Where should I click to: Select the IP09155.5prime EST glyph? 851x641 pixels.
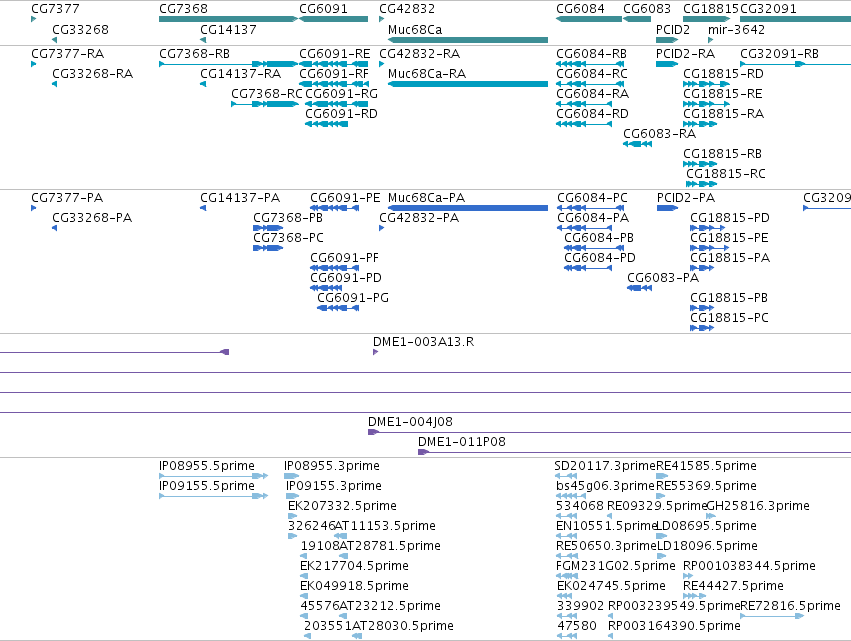tap(214, 496)
